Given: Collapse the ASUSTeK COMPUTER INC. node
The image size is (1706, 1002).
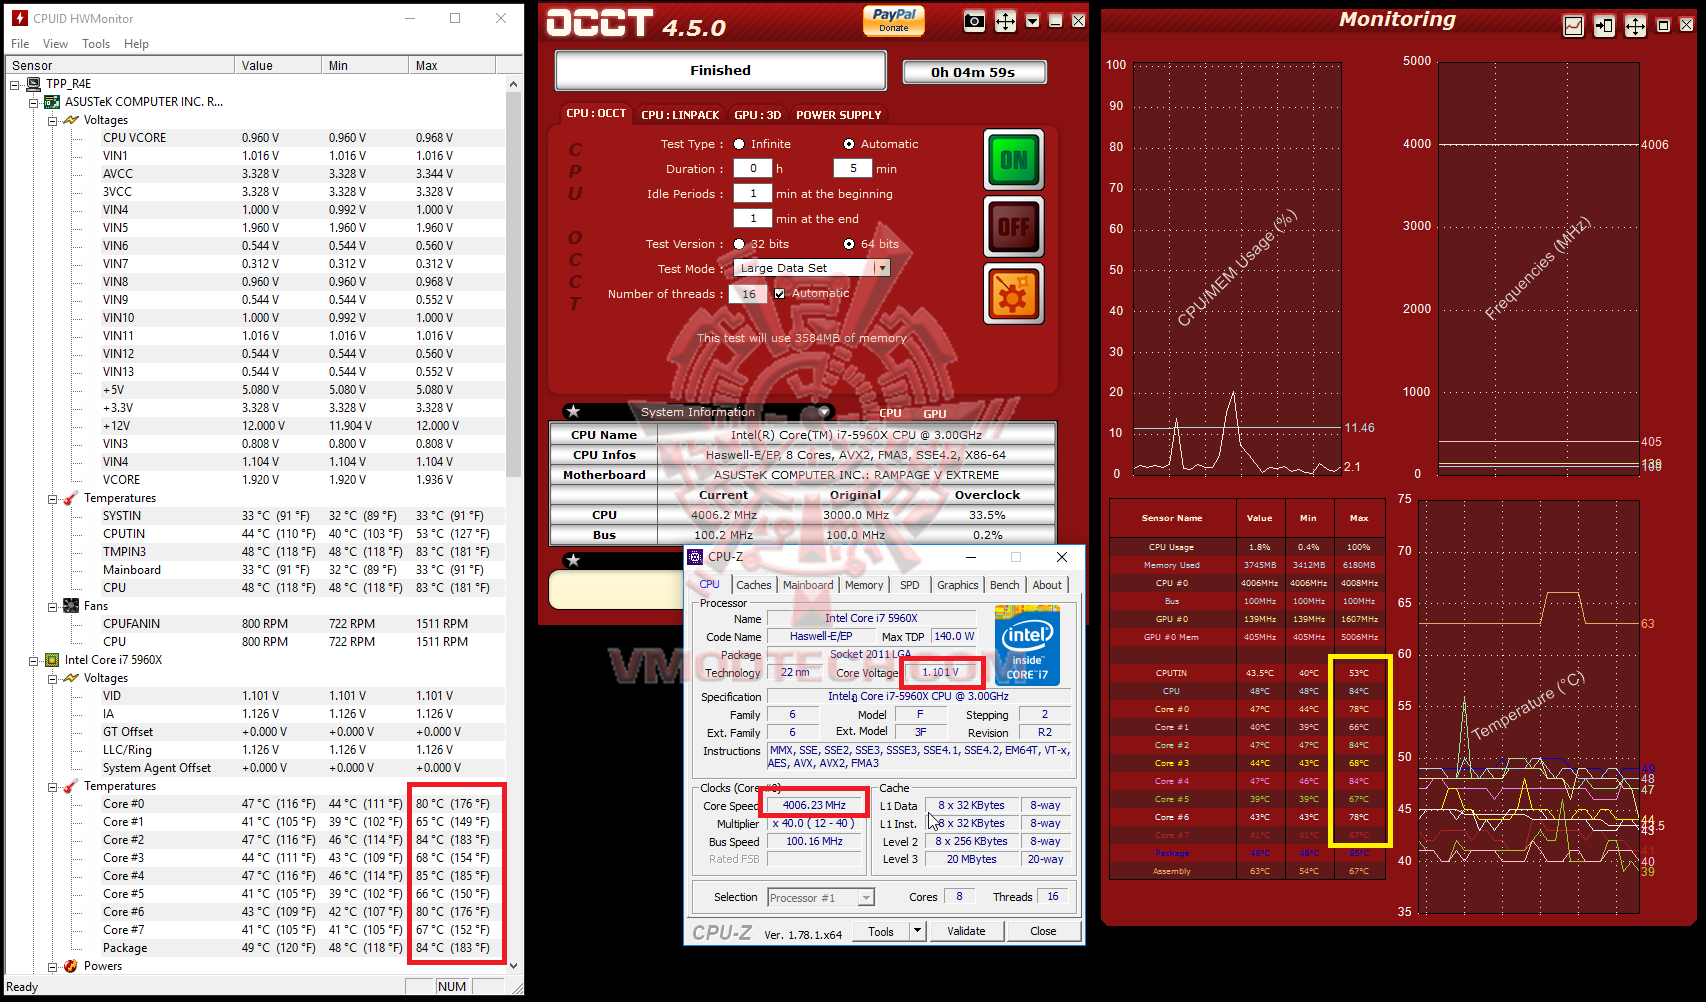Looking at the screenshot, I should (x=33, y=103).
